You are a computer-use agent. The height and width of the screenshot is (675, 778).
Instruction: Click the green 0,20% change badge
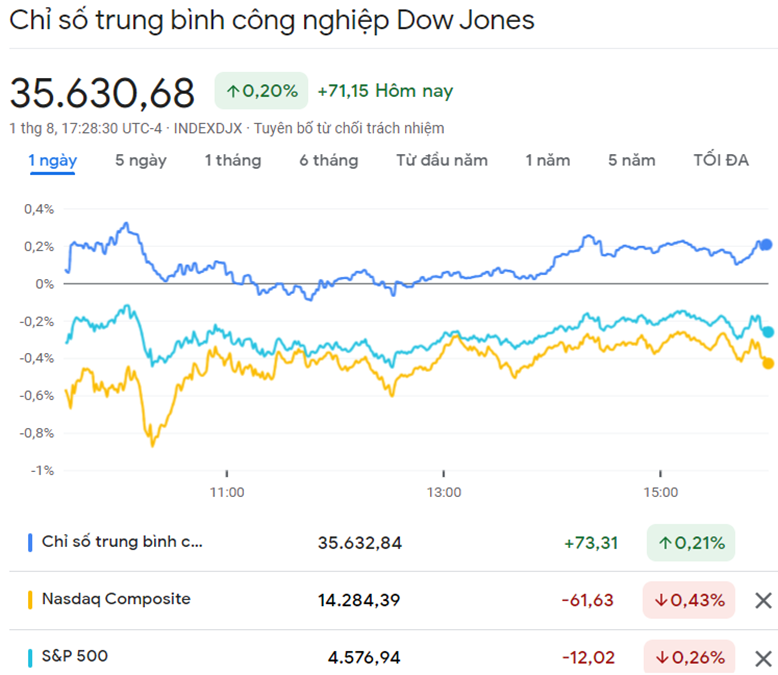[x=262, y=91]
